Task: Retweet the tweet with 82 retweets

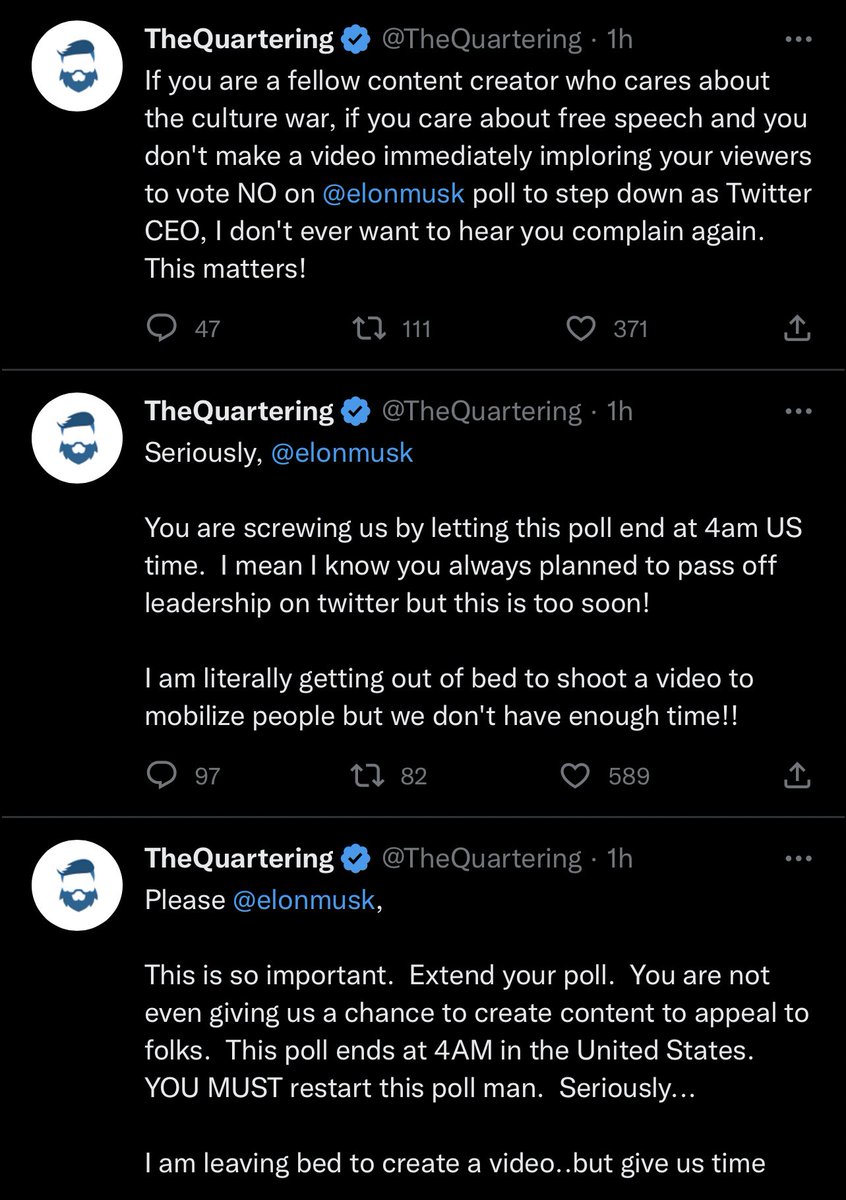Action: [x=370, y=775]
